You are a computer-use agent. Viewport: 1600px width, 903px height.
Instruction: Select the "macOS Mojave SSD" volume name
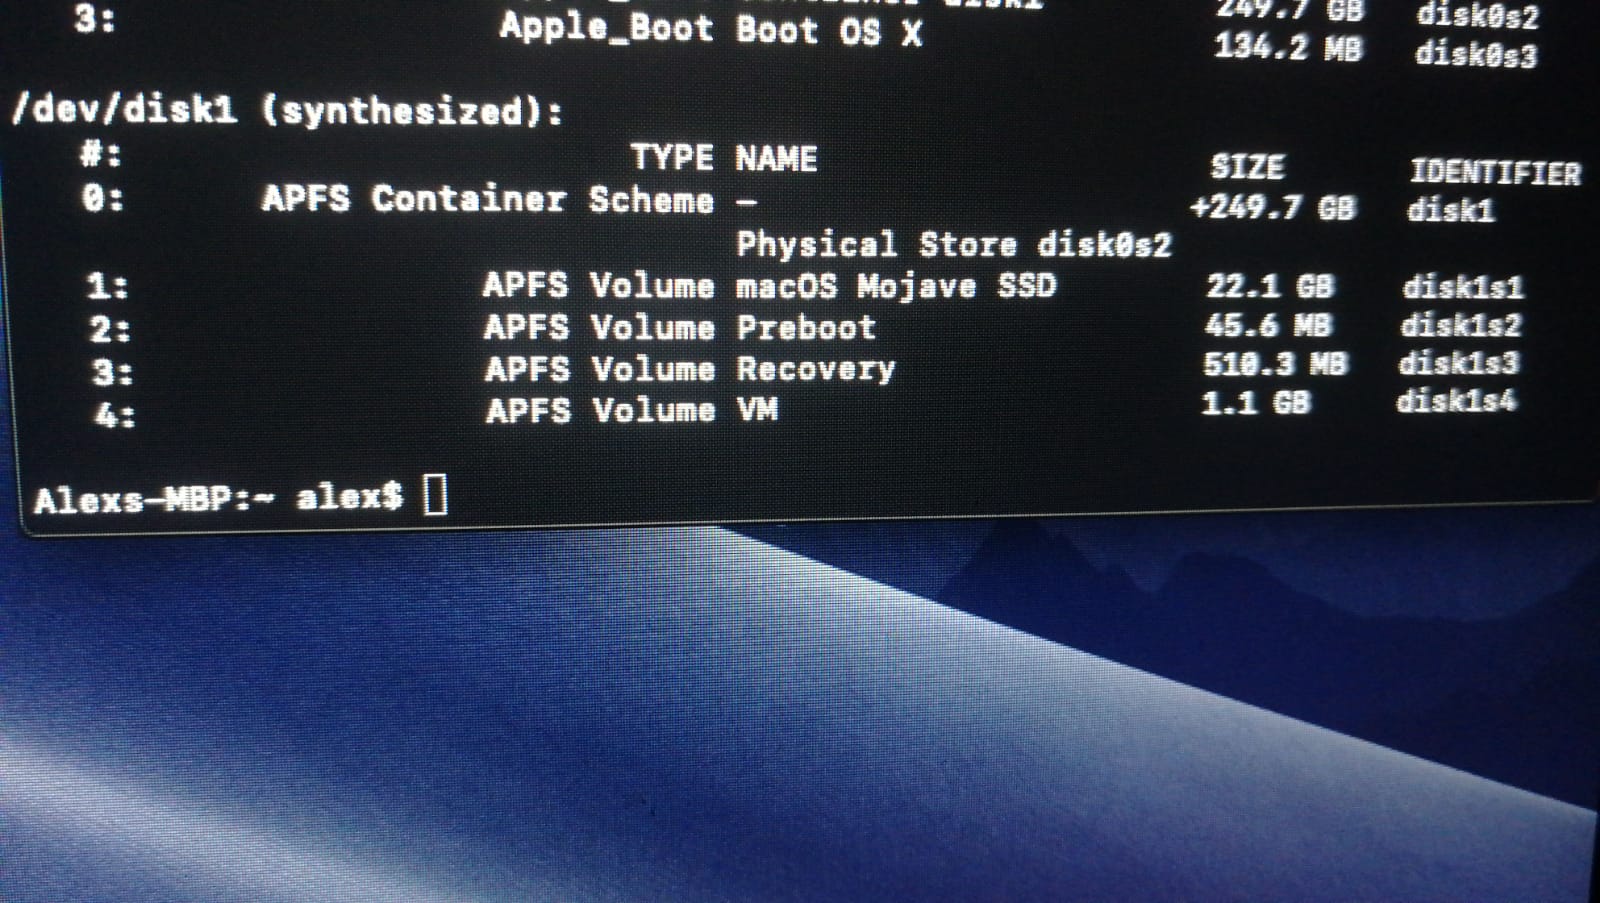pyautogui.click(x=896, y=286)
